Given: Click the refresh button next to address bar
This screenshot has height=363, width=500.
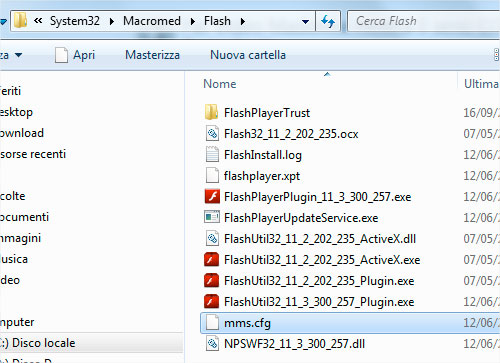Looking at the screenshot, I should (328, 21).
